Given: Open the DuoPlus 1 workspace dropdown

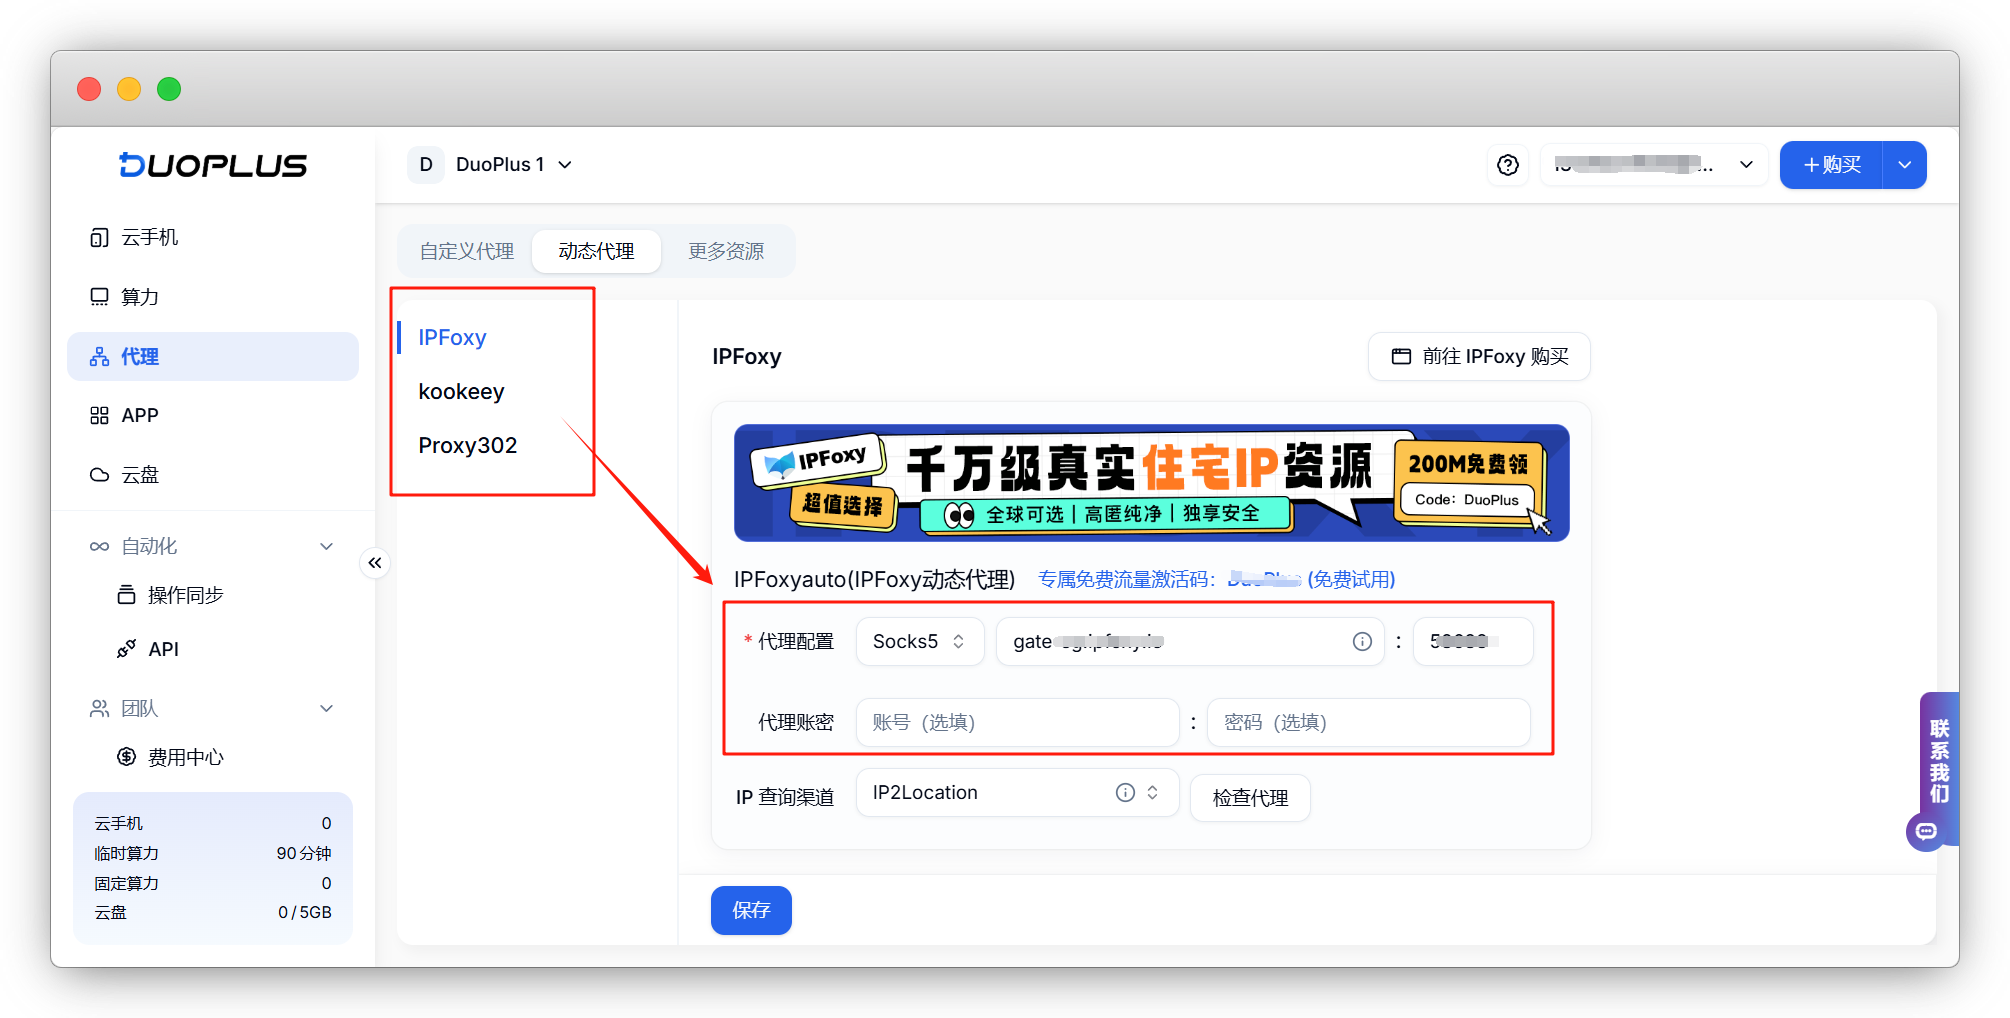Looking at the screenshot, I should pyautogui.click(x=514, y=165).
